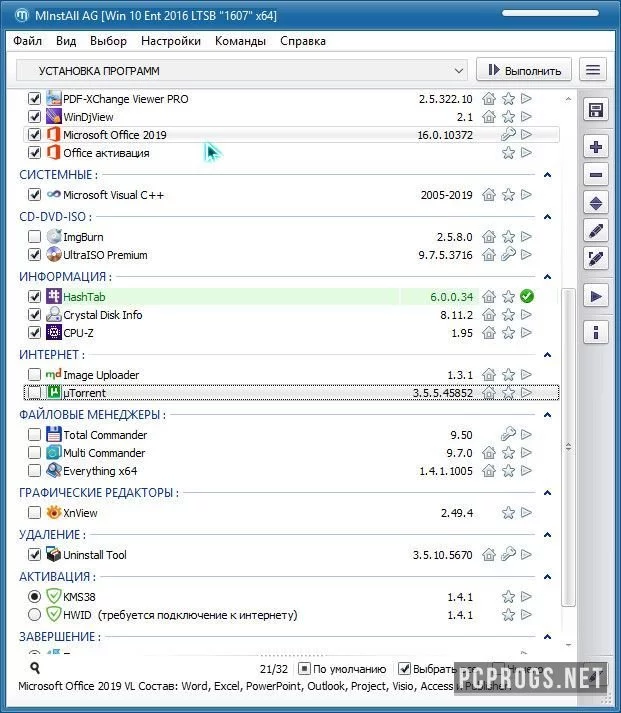Click home icon for Multi Commander
Image resolution: width=621 pixels, height=713 pixels.
click(x=489, y=452)
